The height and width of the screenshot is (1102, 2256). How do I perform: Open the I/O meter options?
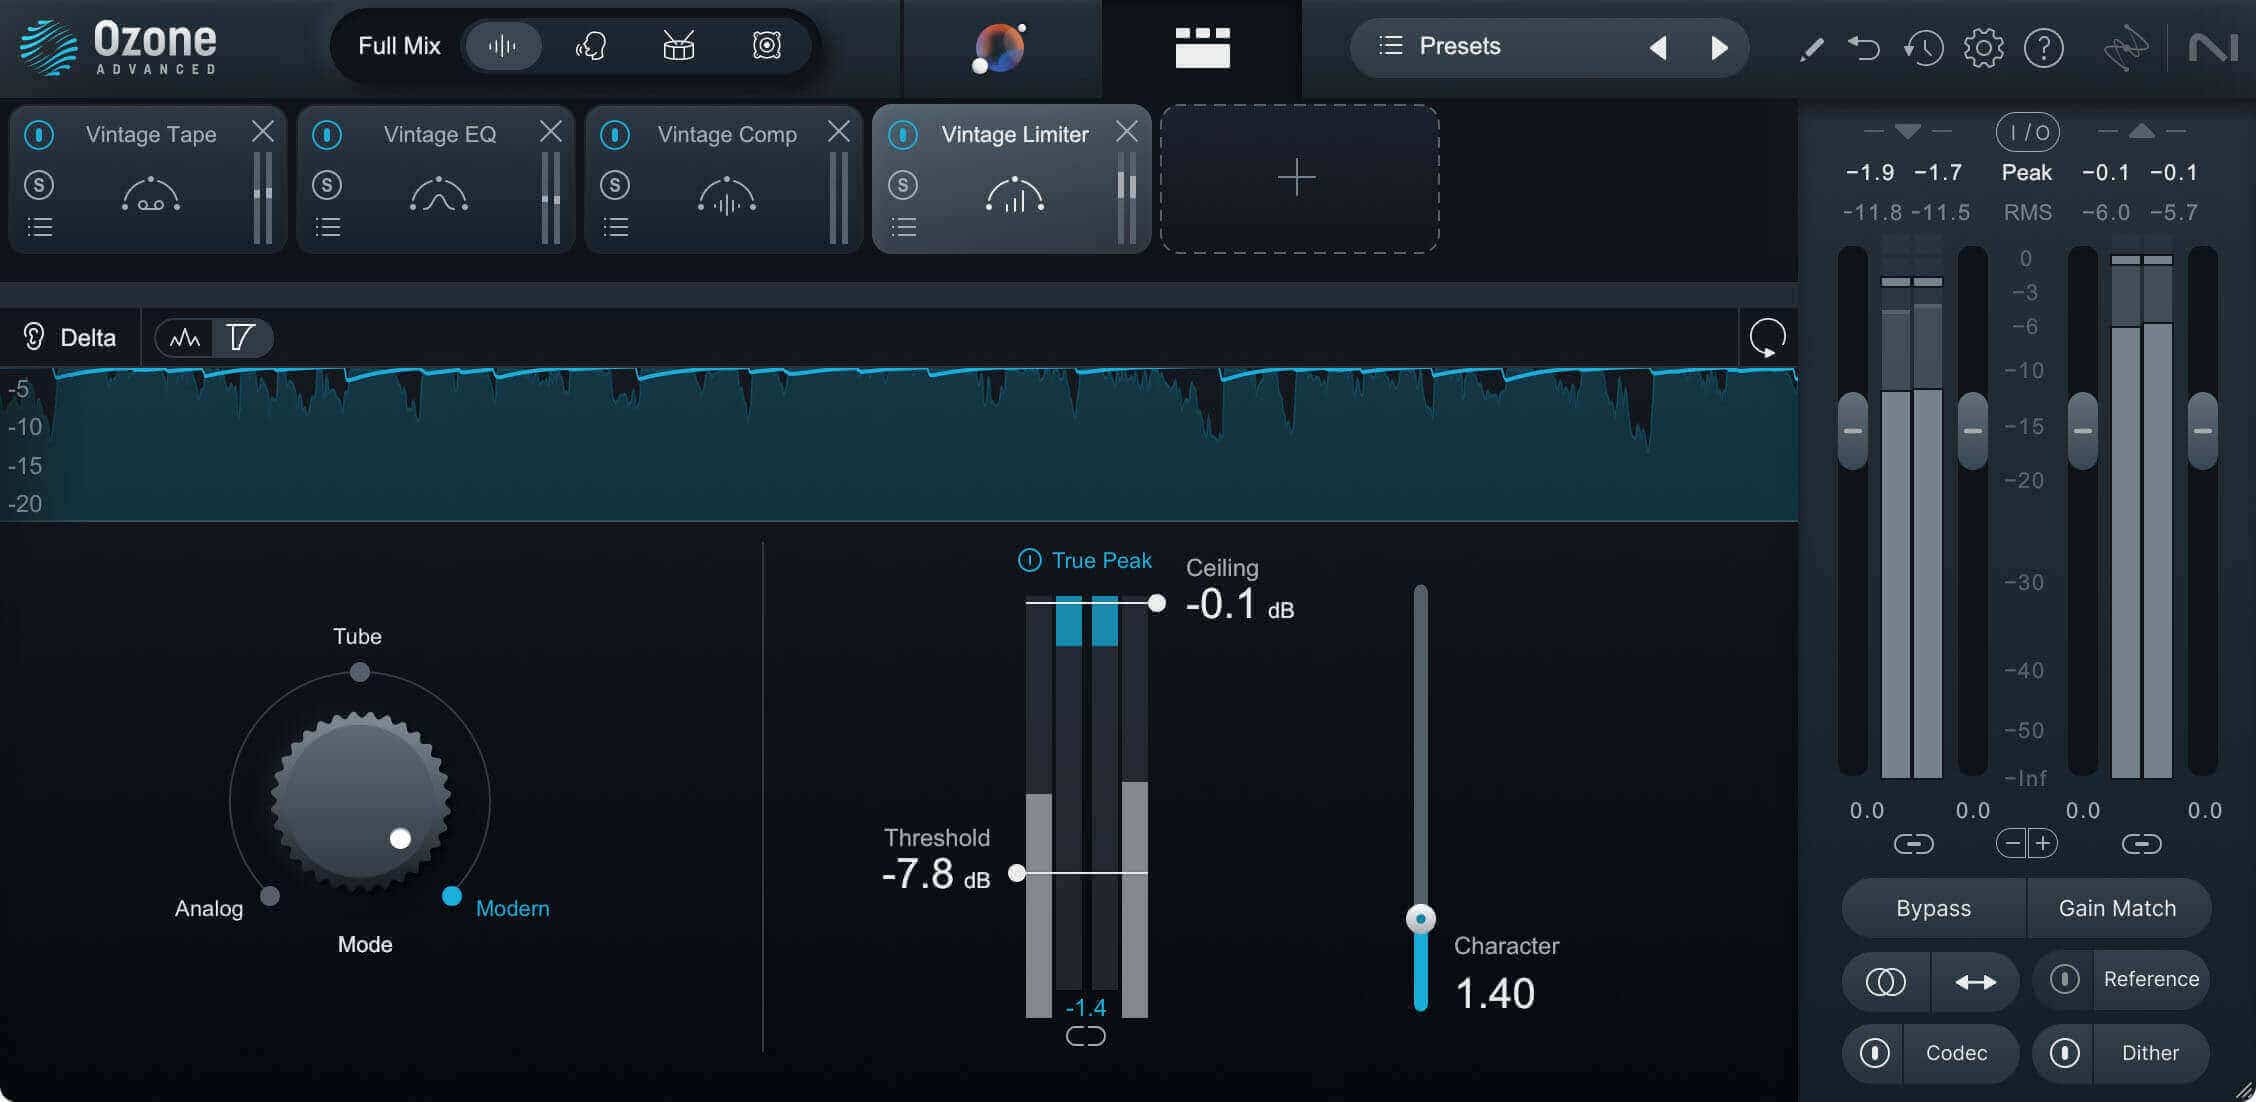(2029, 131)
